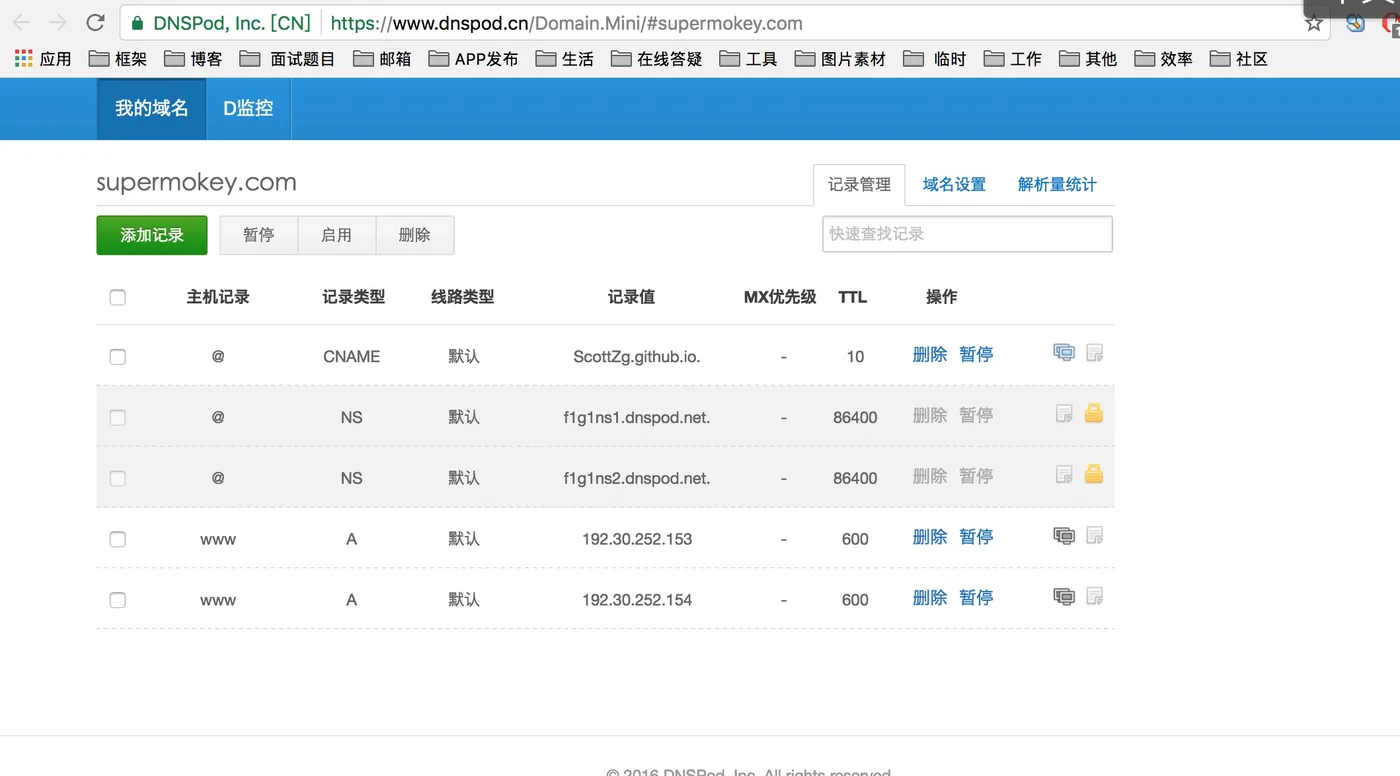Pause the 192.30.252.154 A record
This screenshot has width=1400, height=776.
(x=976, y=598)
